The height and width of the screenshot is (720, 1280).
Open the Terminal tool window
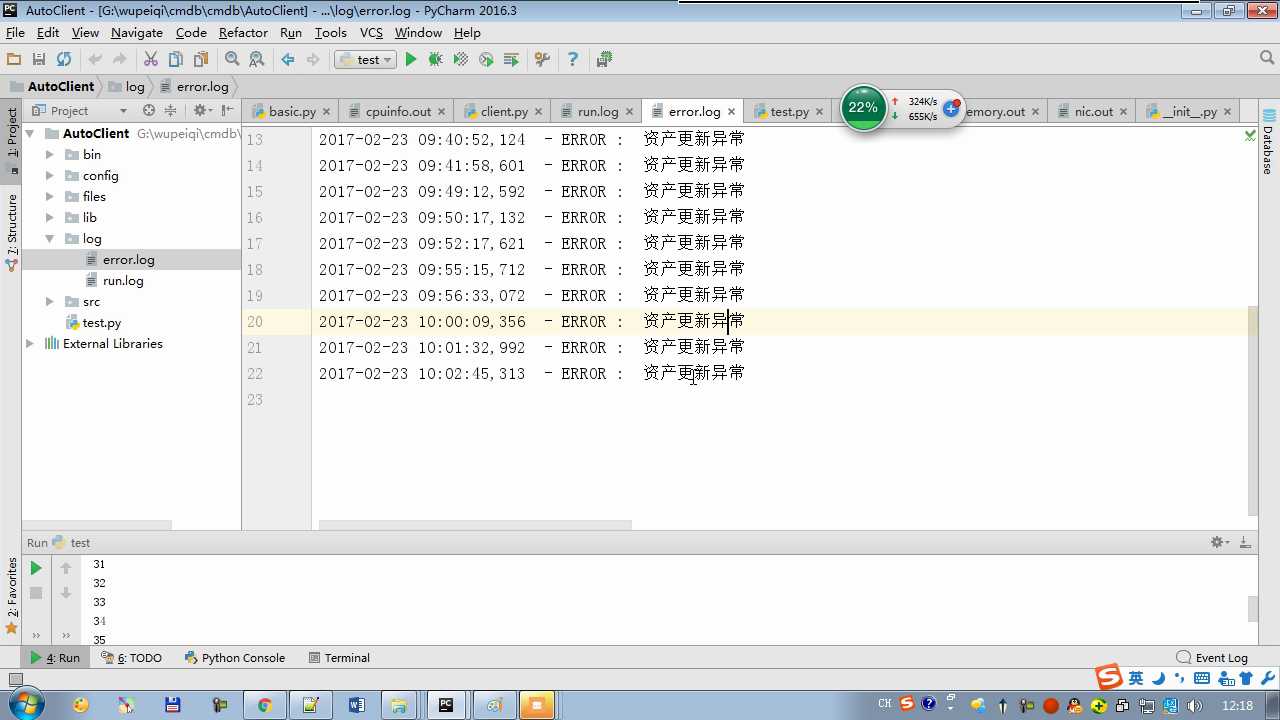click(x=339, y=658)
